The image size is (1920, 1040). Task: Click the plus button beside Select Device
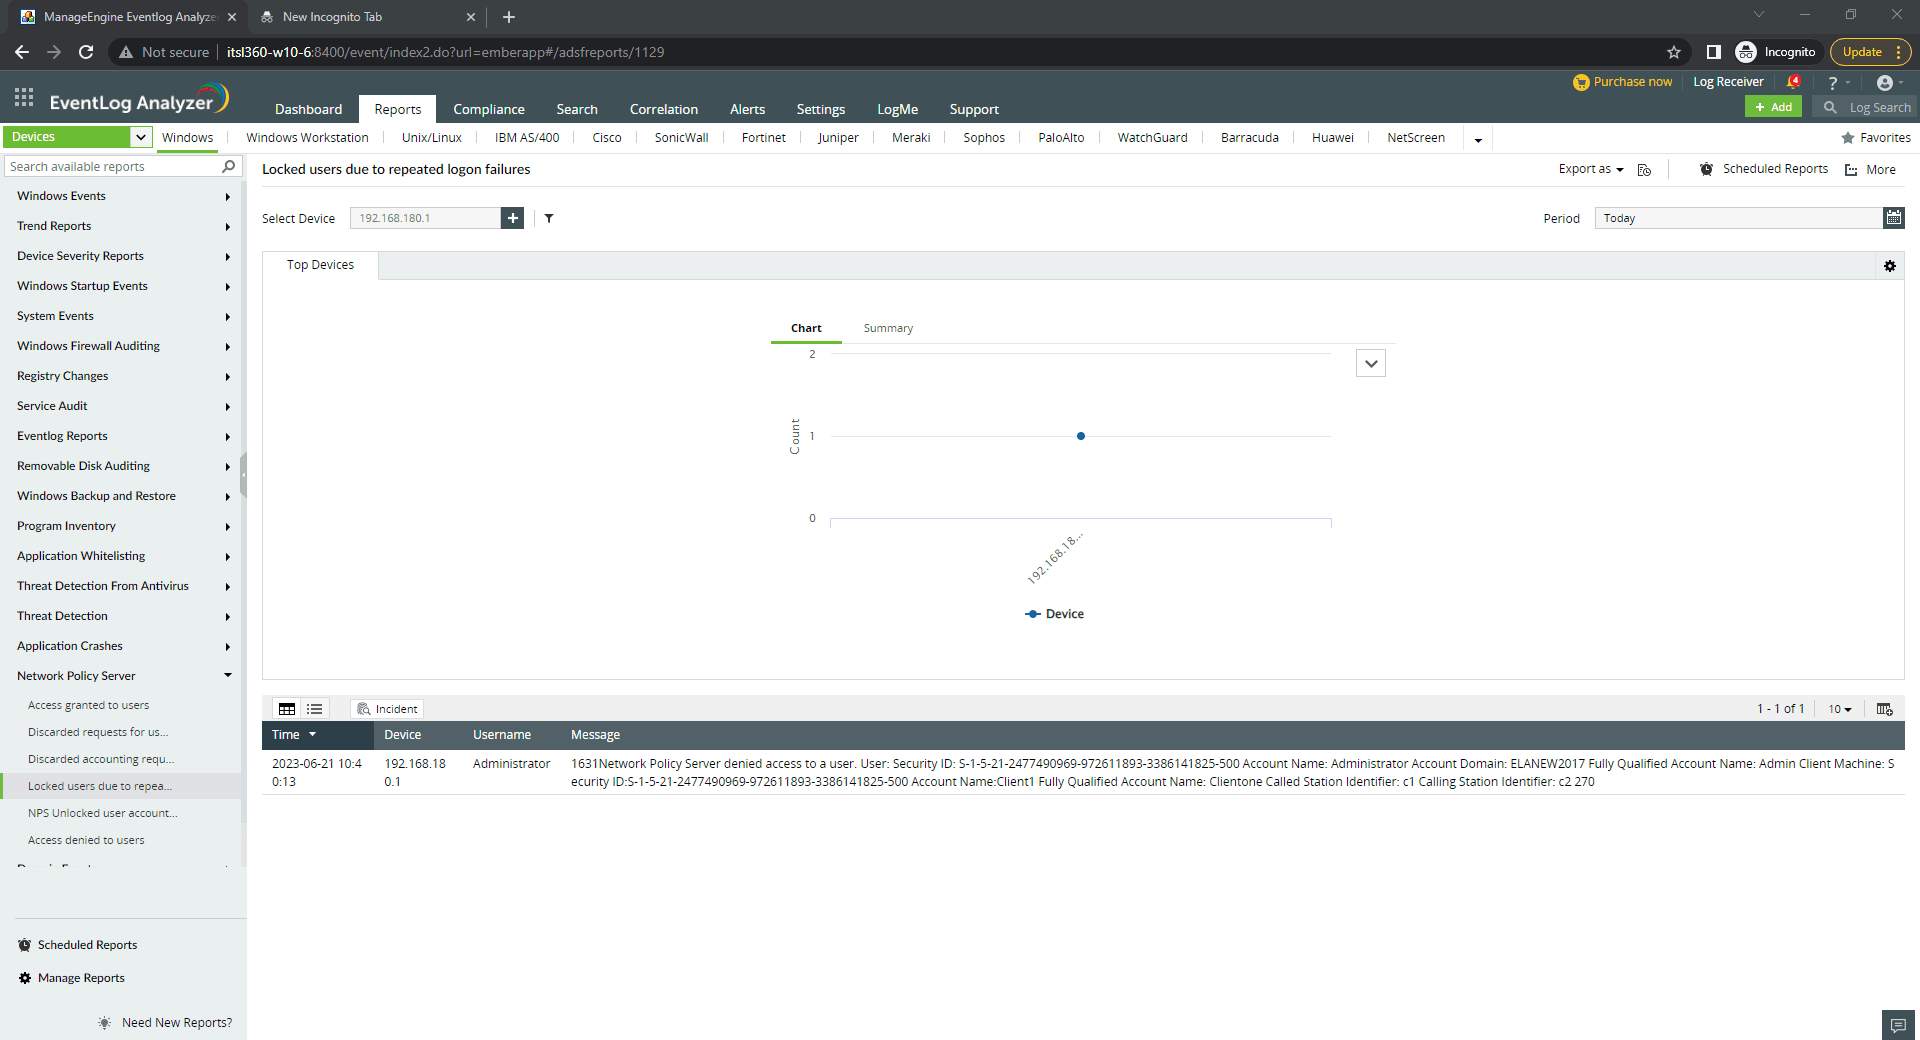point(512,218)
